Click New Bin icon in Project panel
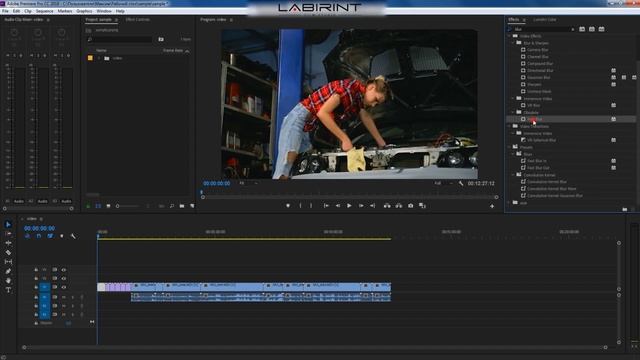Image resolution: width=640 pixels, height=360 pixels. [x=182, y=206]
